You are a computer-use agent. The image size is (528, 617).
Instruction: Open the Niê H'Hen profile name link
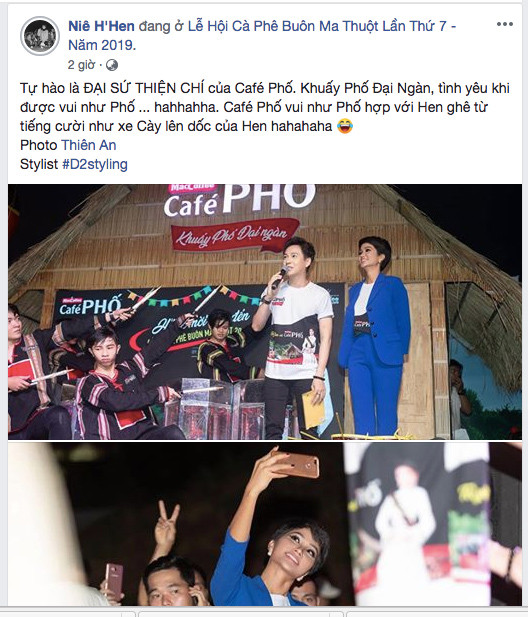(102, 26)
